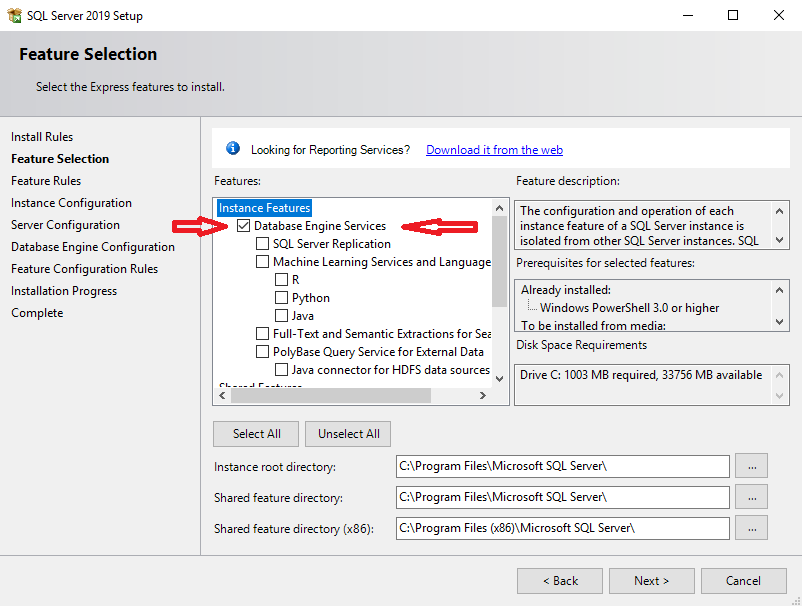Click the SQL Server Setup title bar icon
This screenshot has height=606, width=802.
coord(14,15)
